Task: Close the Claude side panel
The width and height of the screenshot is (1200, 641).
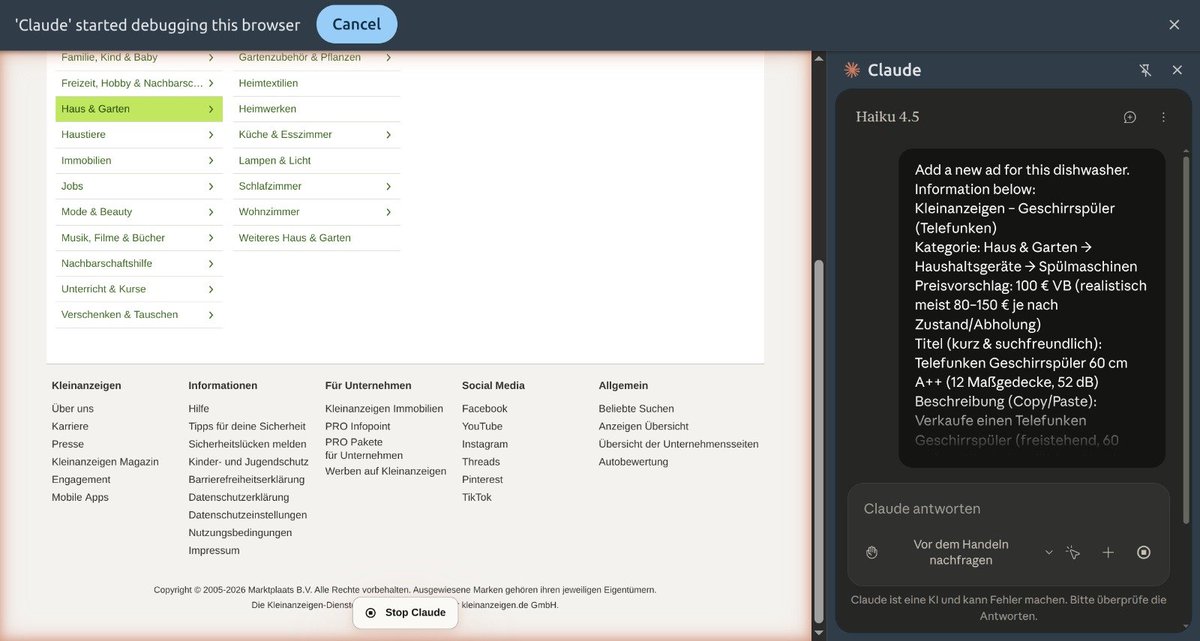Action: coord(1177,70)
